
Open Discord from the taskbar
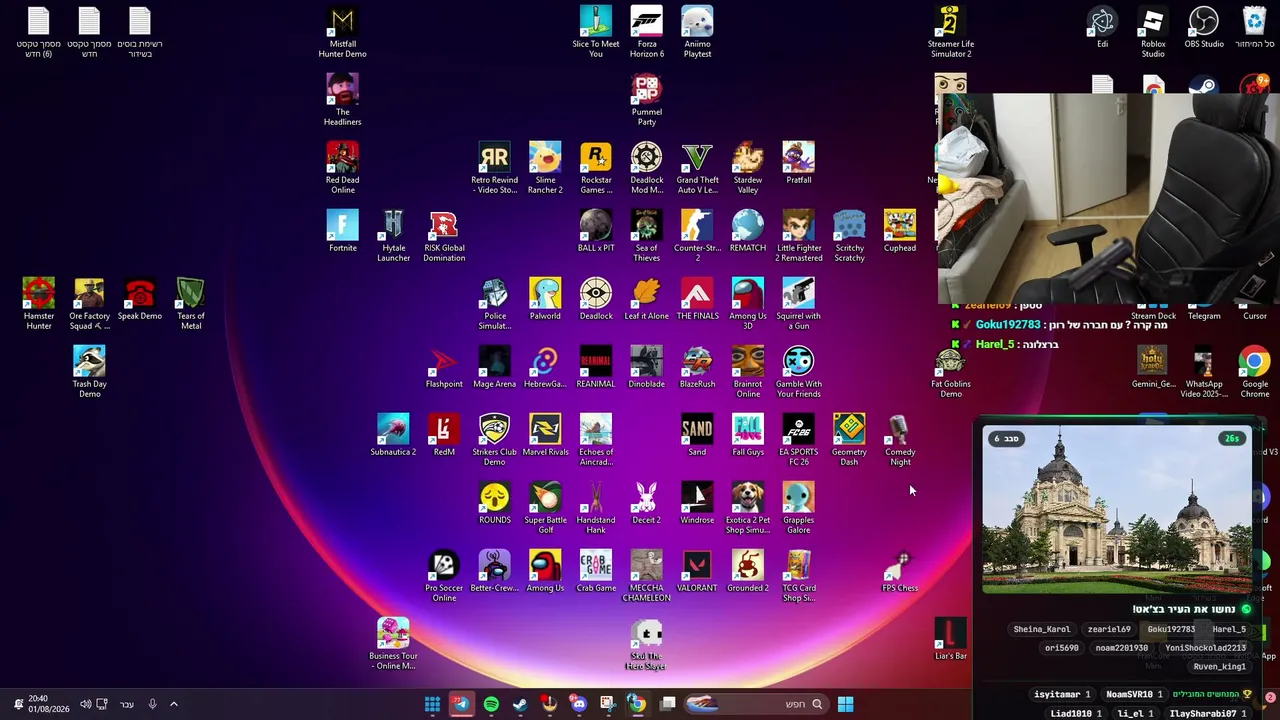(x=579, y=704)
